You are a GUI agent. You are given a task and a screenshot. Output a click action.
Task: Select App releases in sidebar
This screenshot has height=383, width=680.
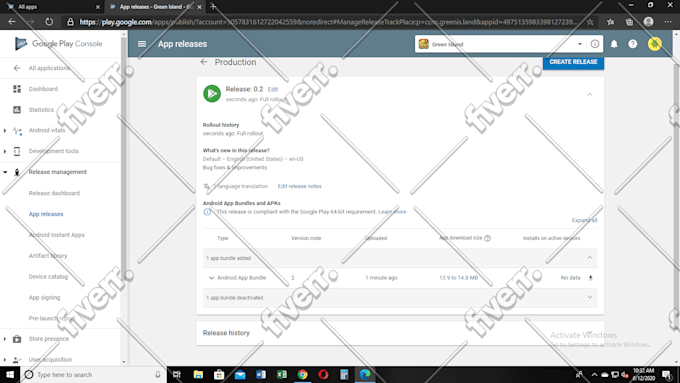click(46, 214)
